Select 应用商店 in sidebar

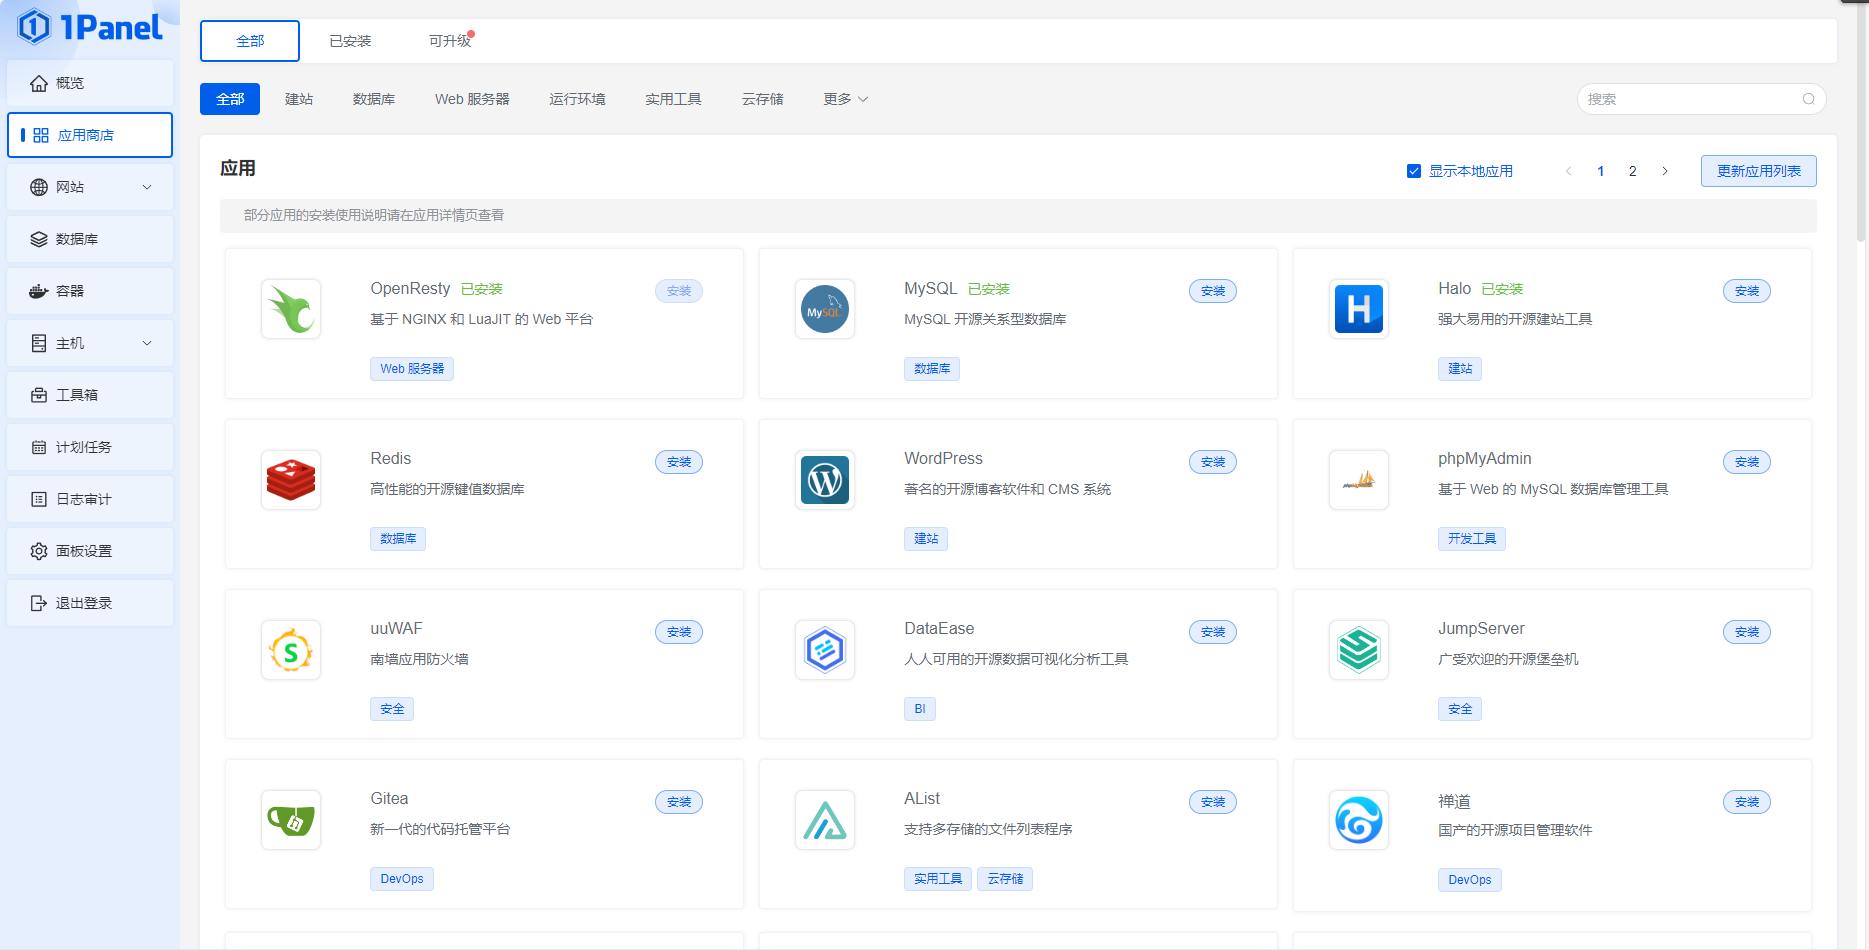(90, 135)
